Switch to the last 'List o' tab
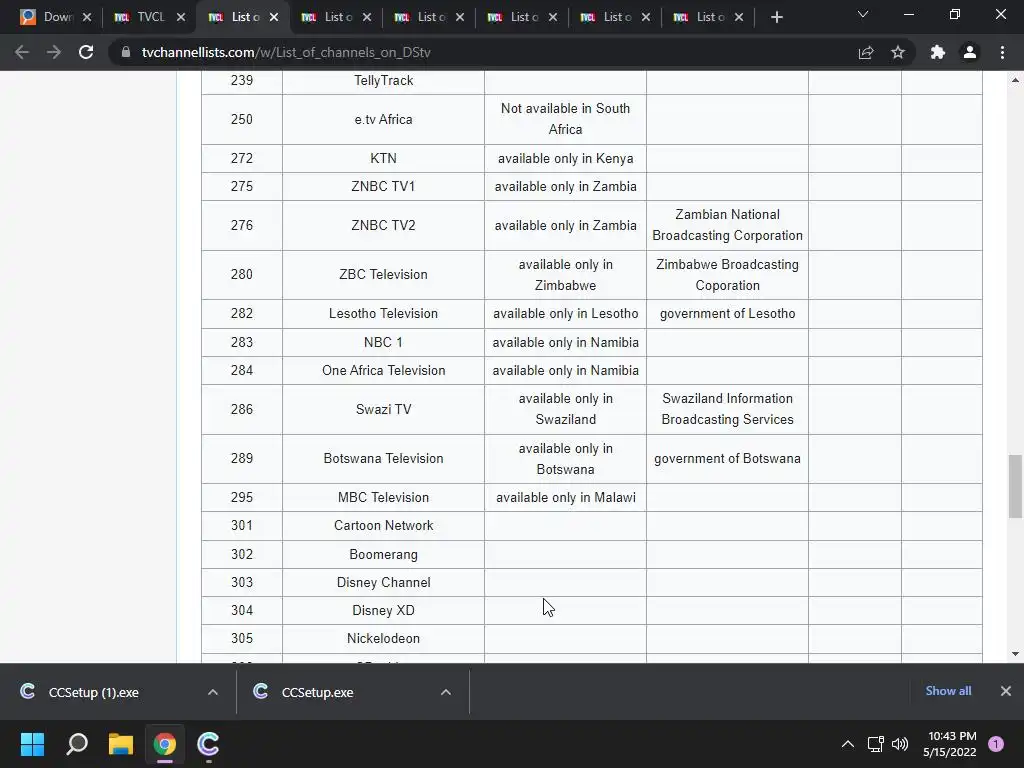Screen dimensions: 1024x768 click(708, 17)
